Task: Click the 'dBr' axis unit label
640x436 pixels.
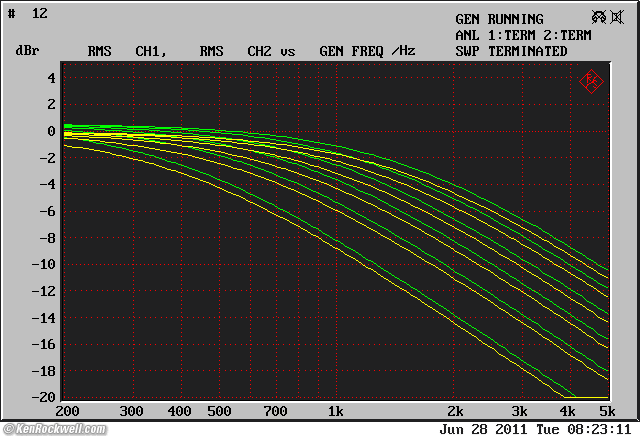Action: (27, 51)
